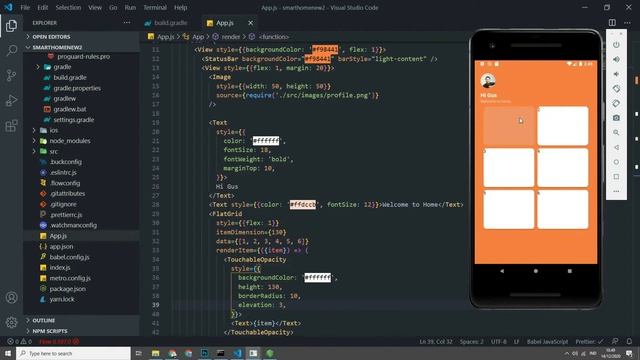Viewport: 640px width, 360px height.
Task: Open package.json in the file tree
Action: [x=67, y=289]
